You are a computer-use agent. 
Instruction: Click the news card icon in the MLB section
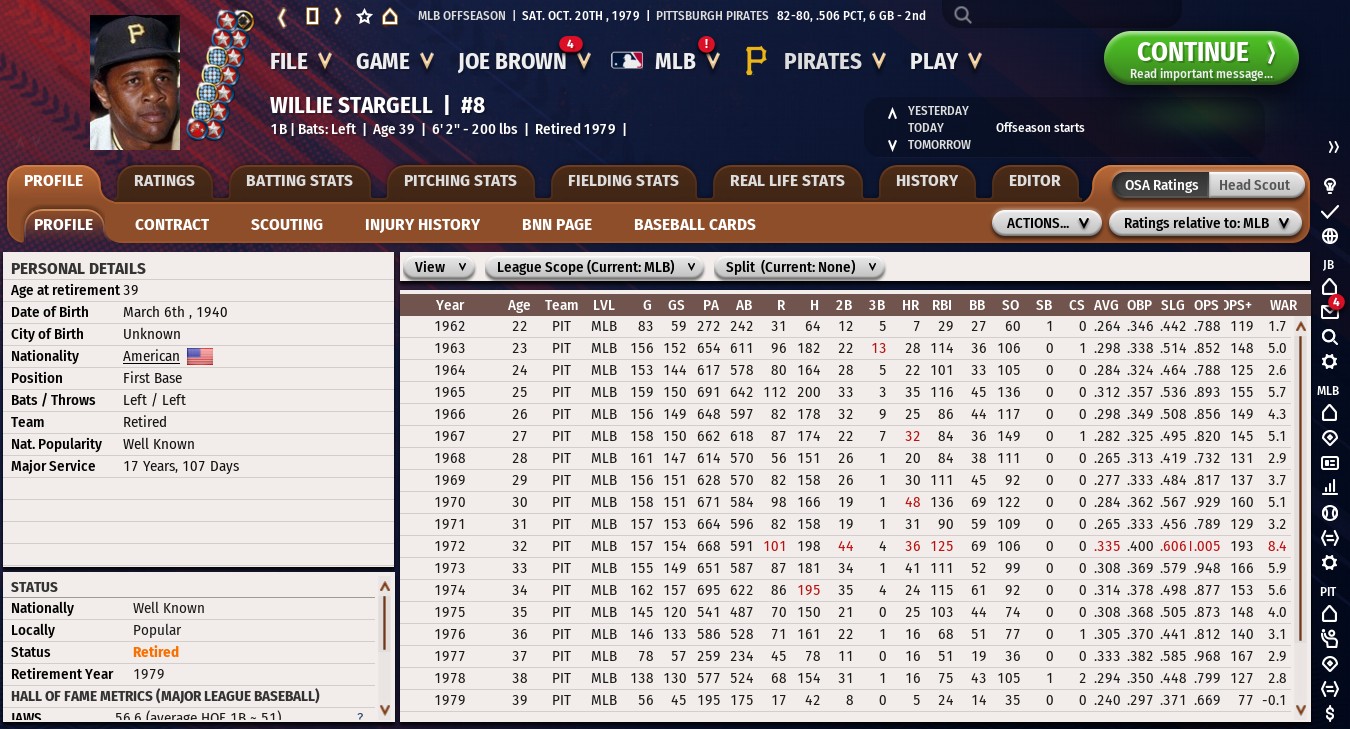pos(1330,463)
